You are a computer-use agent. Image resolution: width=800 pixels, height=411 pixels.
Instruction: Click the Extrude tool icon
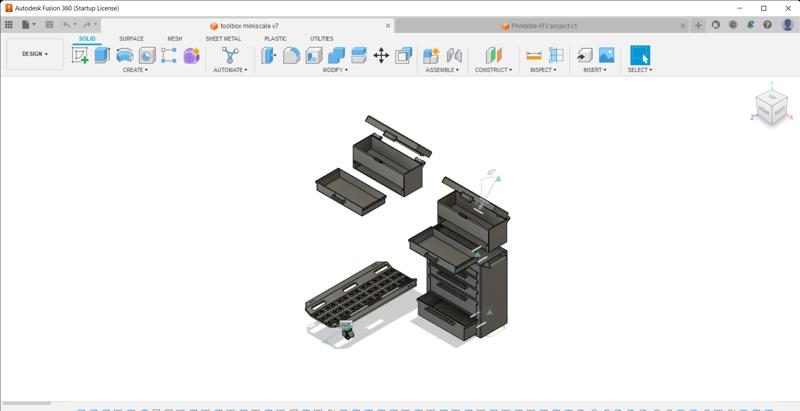pyautogui.click(x=102, y=56)
